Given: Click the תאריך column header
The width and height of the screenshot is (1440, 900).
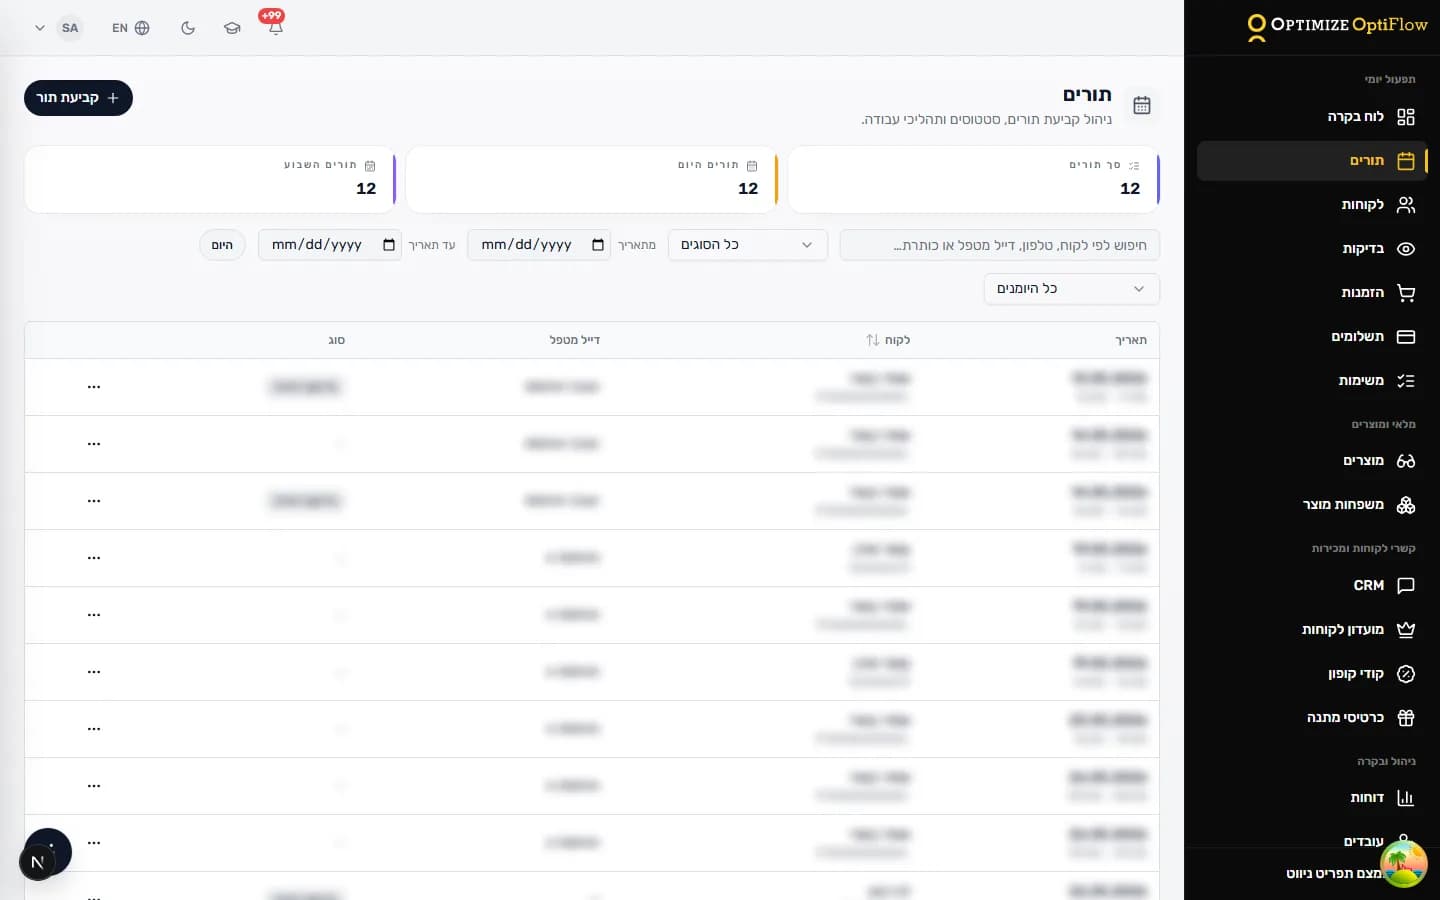Looking at the screenshot, I should point(1131,341).
